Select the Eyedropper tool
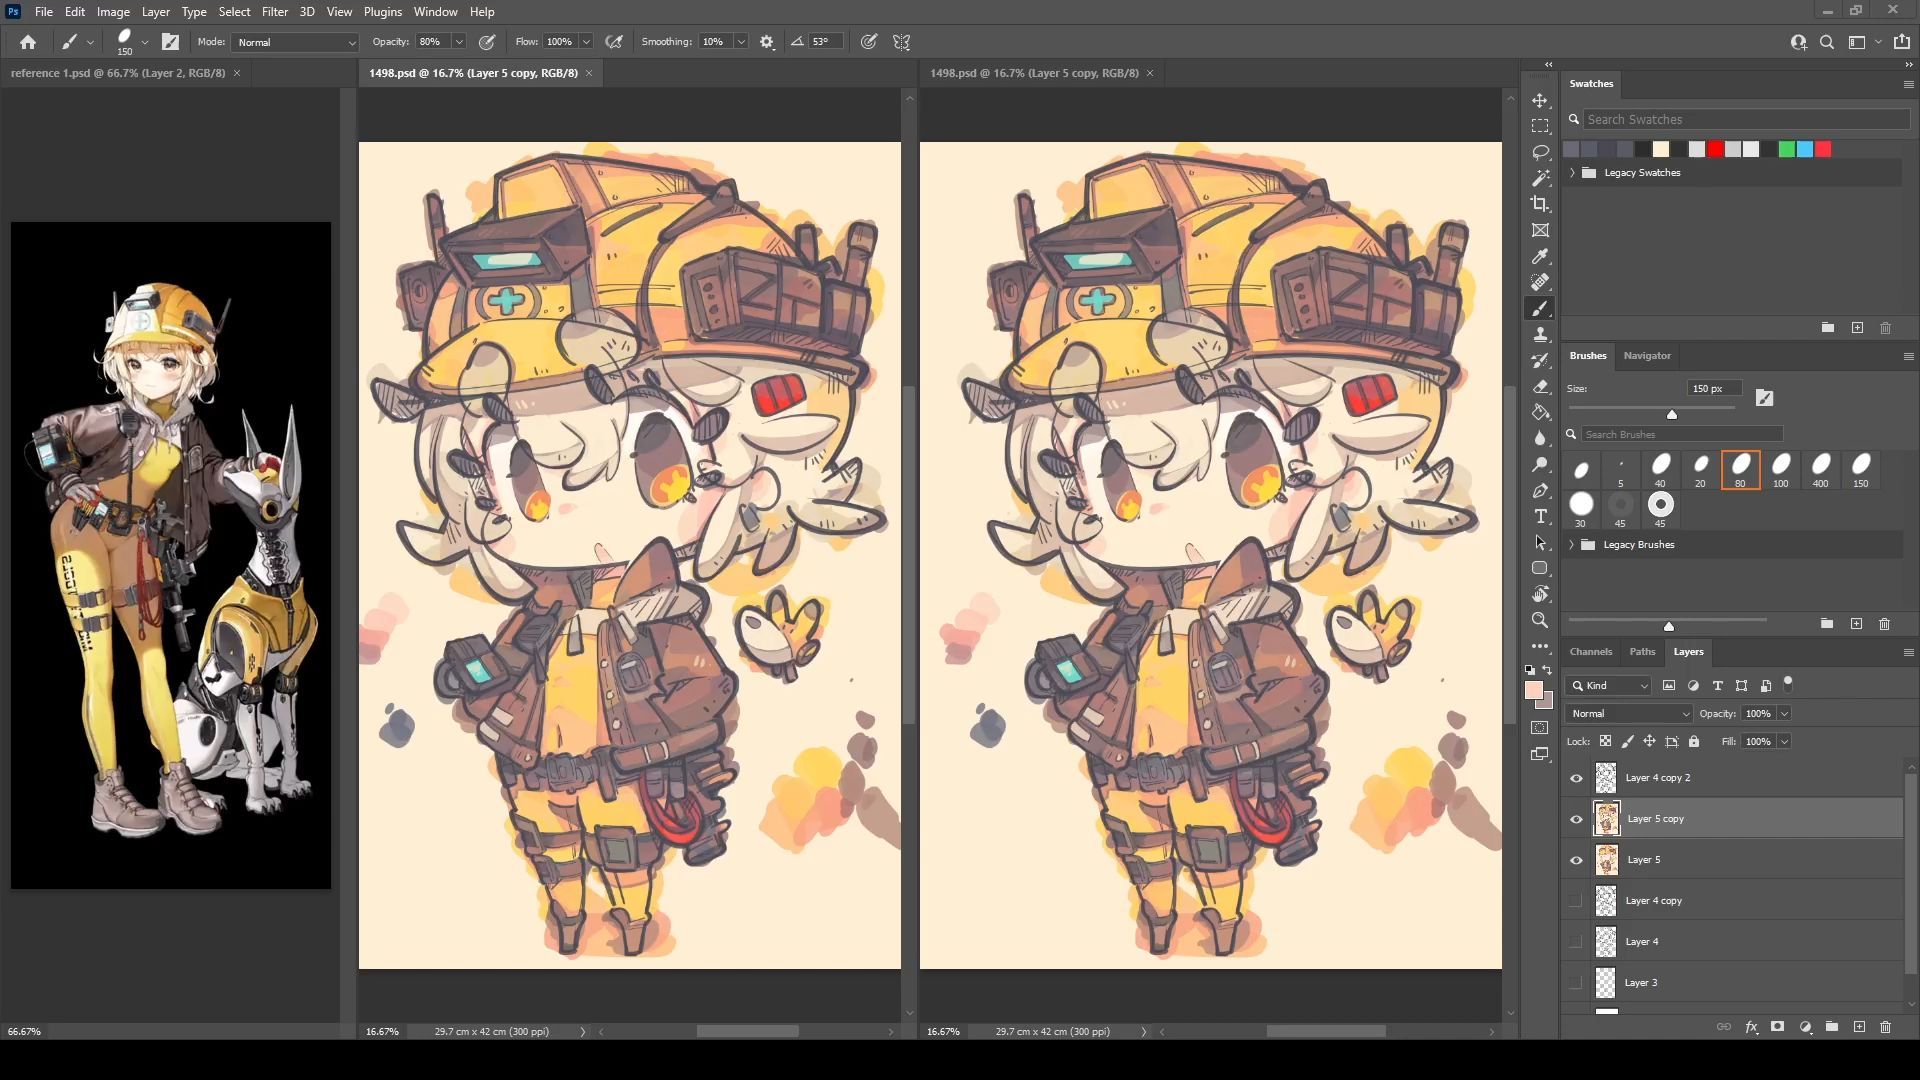Viewport: 1920px width, 1080px height. pos(1540,257)
